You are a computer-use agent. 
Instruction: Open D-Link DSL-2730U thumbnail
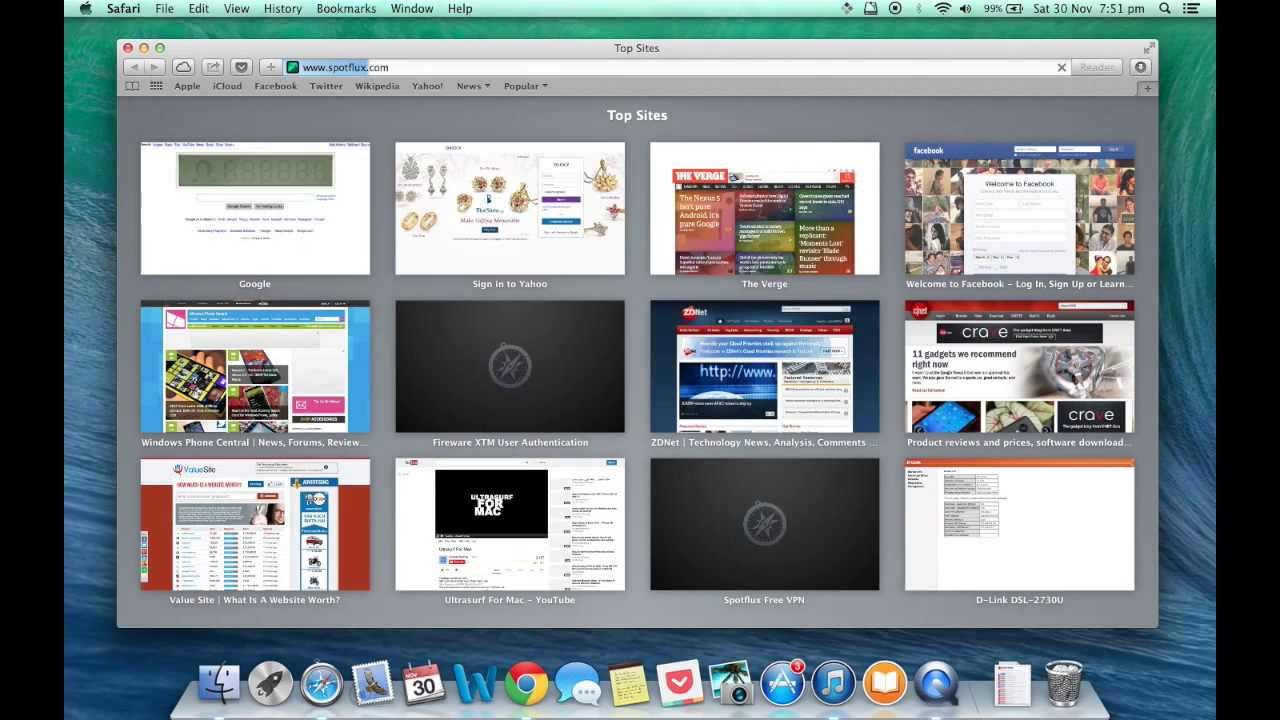[x=1020, y=524]
